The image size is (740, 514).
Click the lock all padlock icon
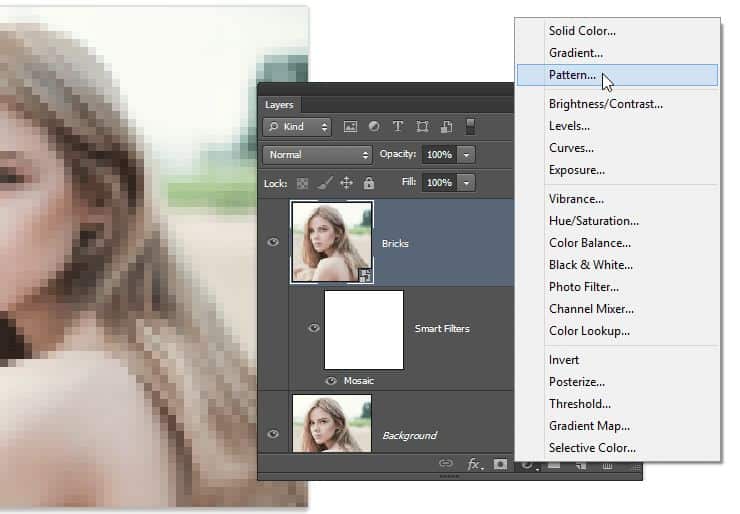click(369, 183)
